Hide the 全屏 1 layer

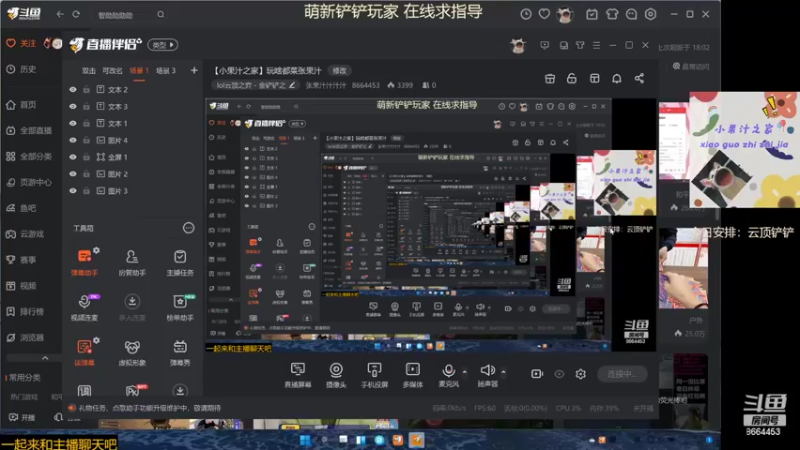pyautogui.click(x=73, y=157)
